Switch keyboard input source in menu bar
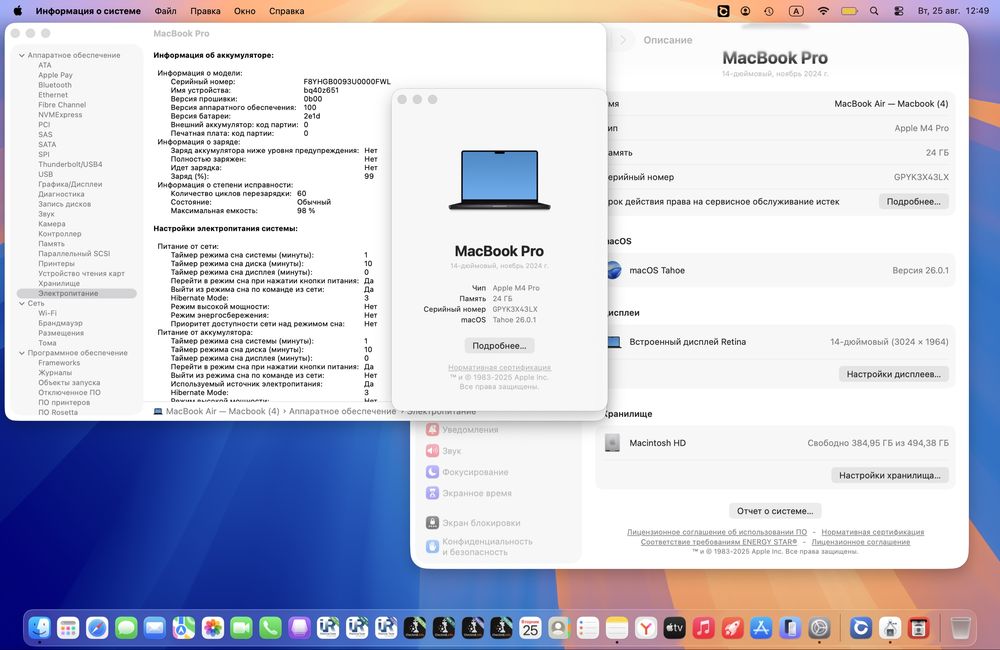 [796, 11]
